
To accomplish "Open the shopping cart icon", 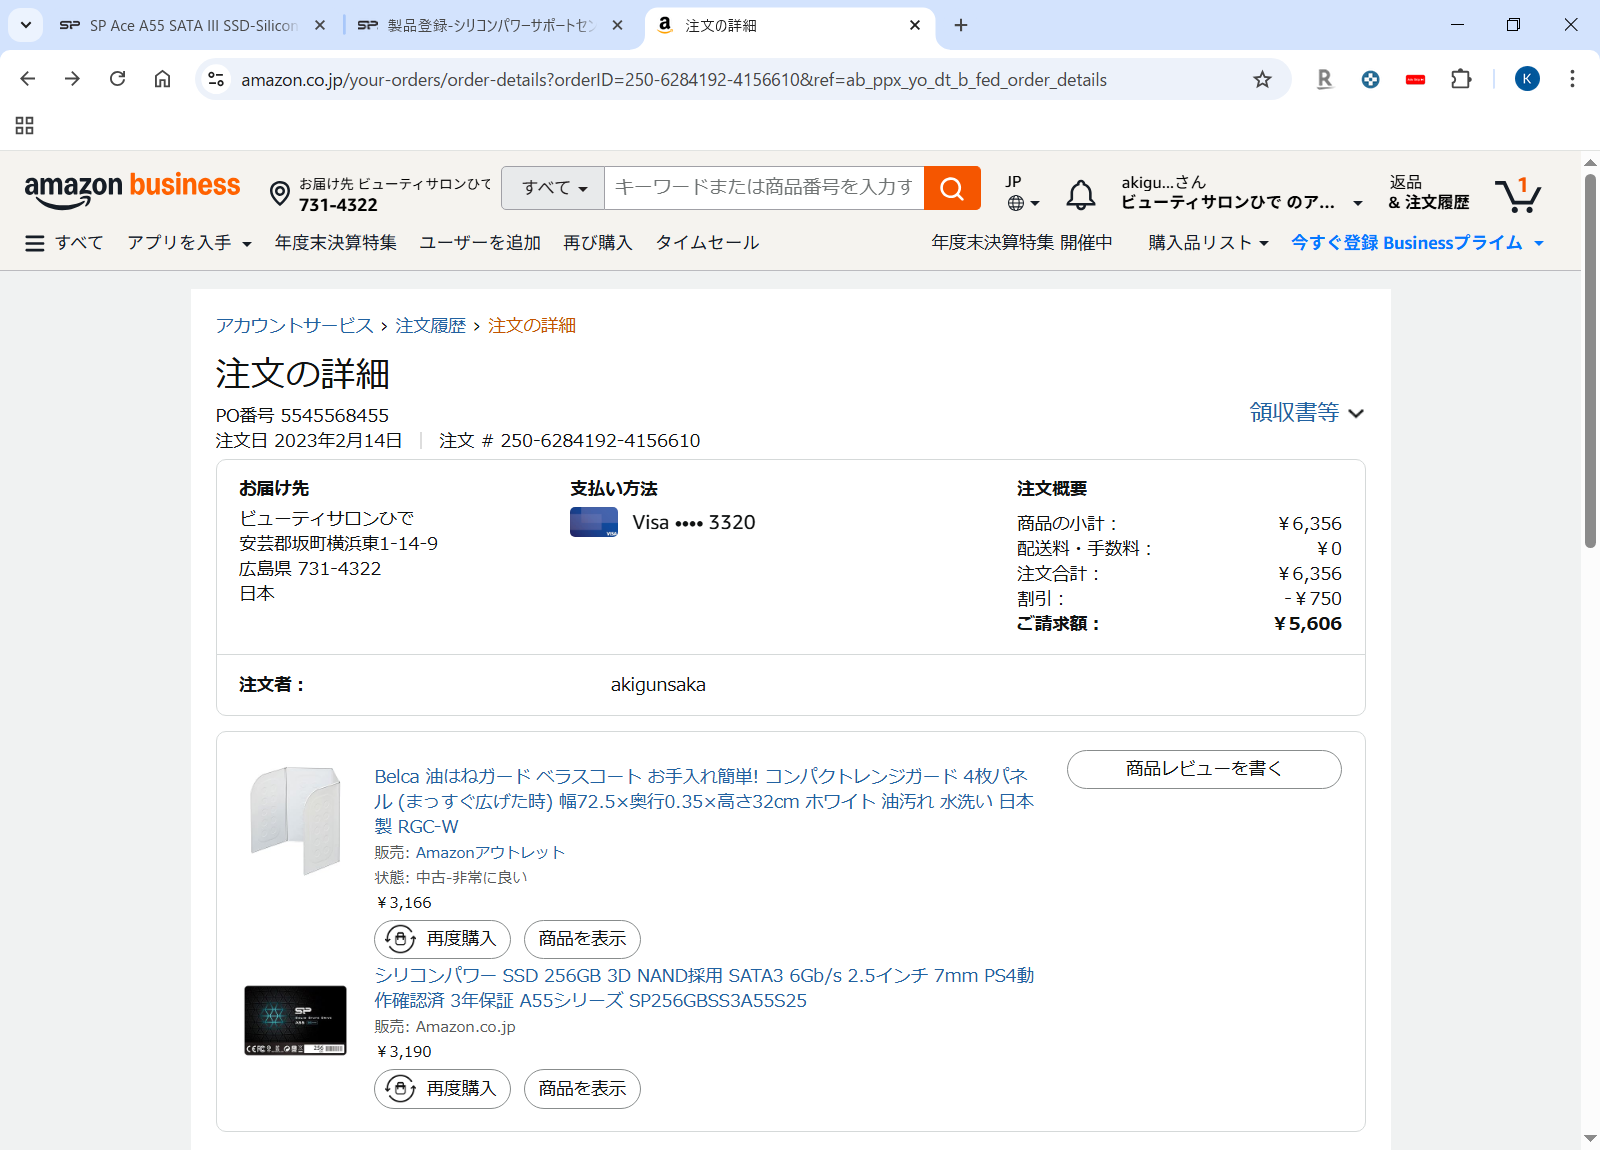I will tap(1517, 195).
